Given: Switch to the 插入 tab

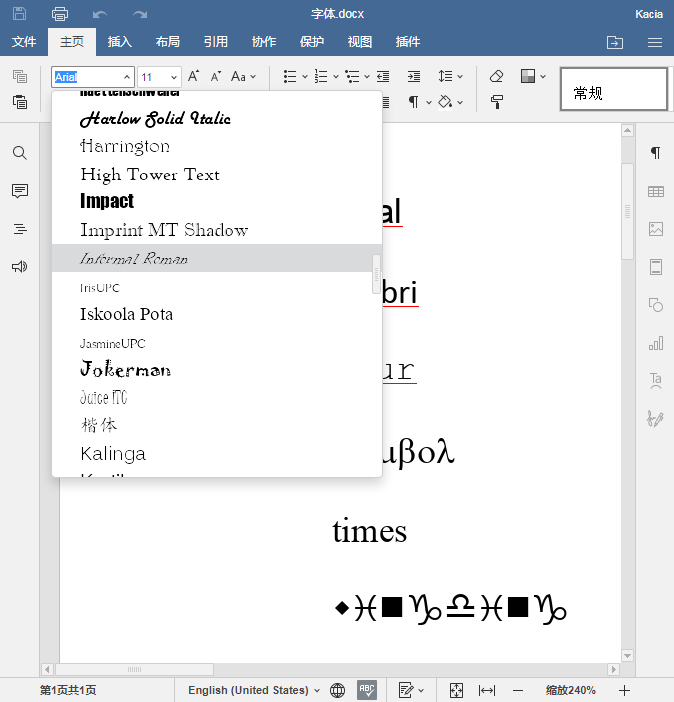Looking at the screenshot, I should [120, 42].
